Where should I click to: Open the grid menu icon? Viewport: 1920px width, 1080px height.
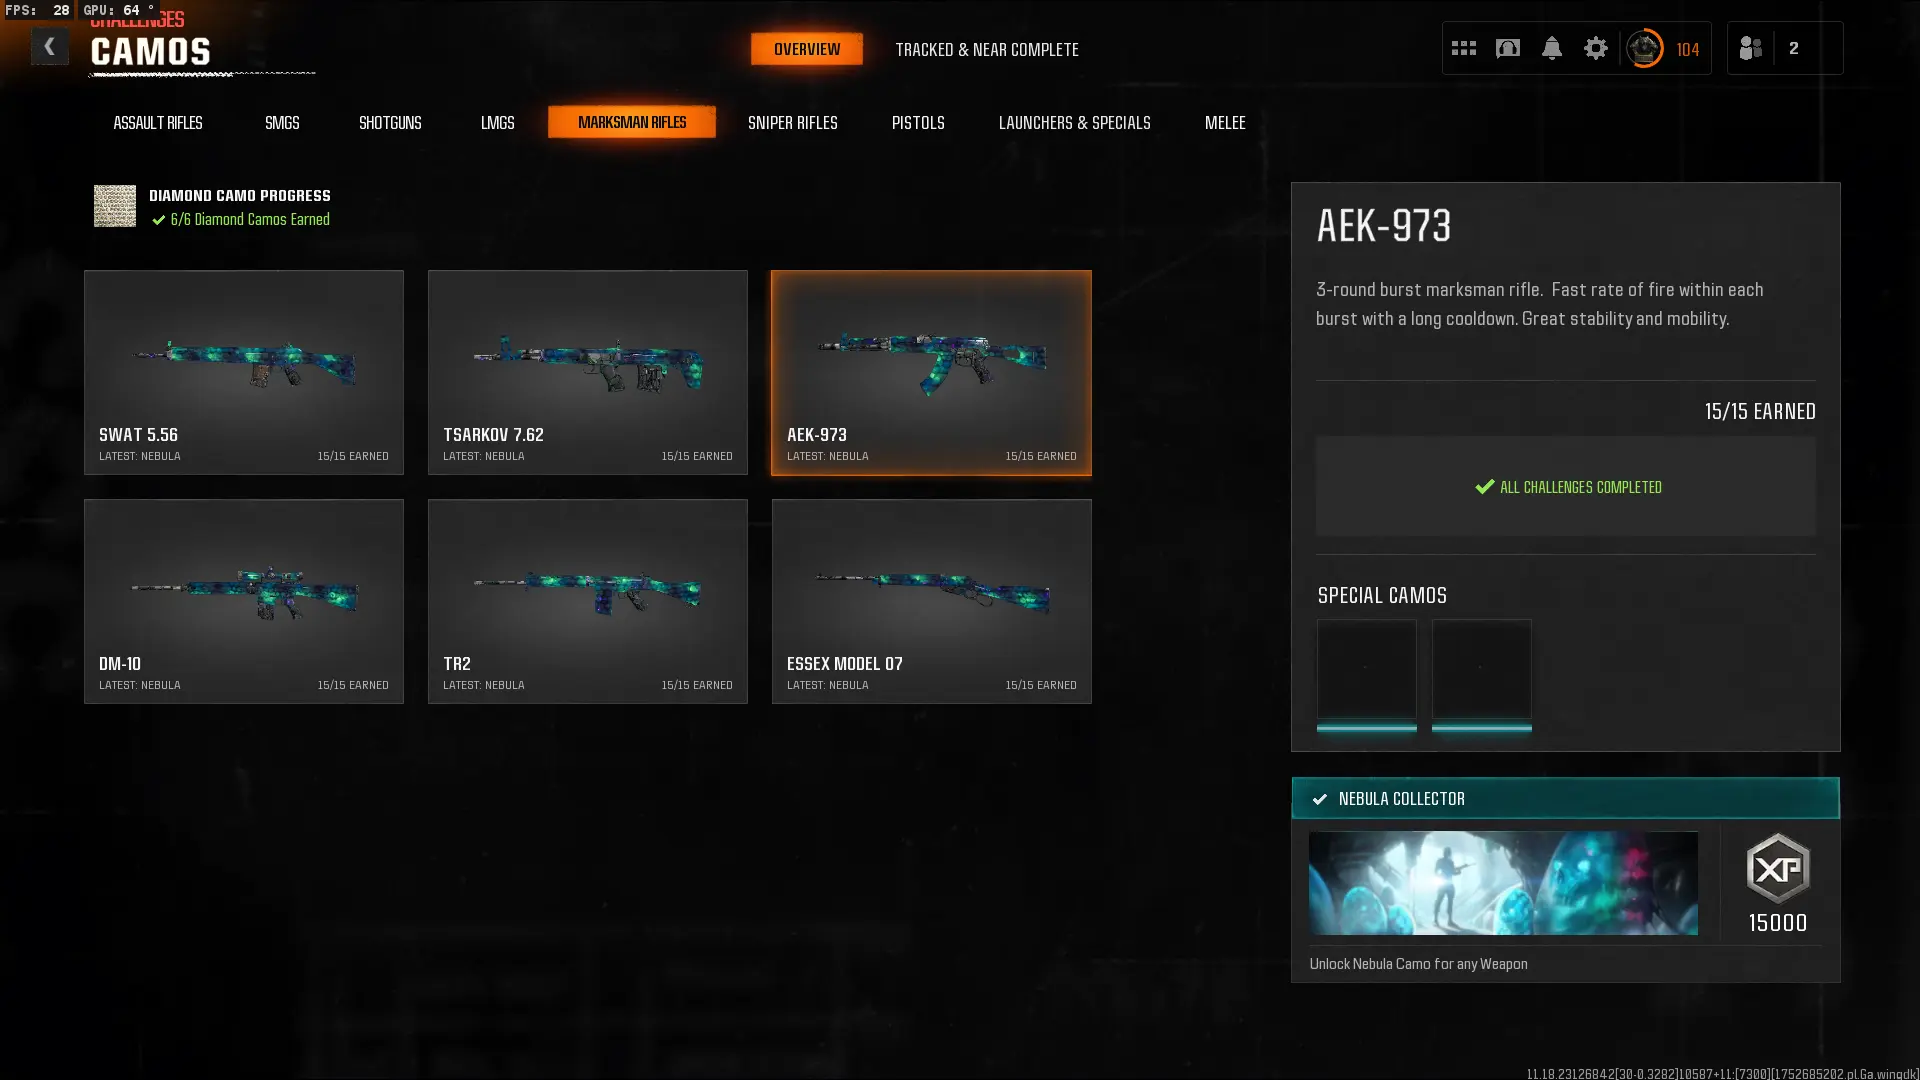pos(1463,48)
